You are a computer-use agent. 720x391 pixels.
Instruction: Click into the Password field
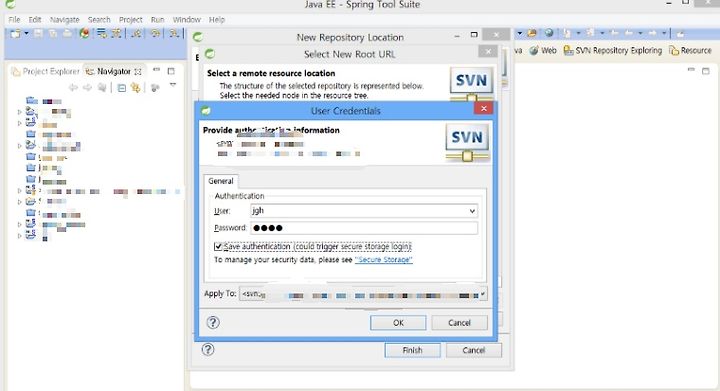(x=364, y=228)
